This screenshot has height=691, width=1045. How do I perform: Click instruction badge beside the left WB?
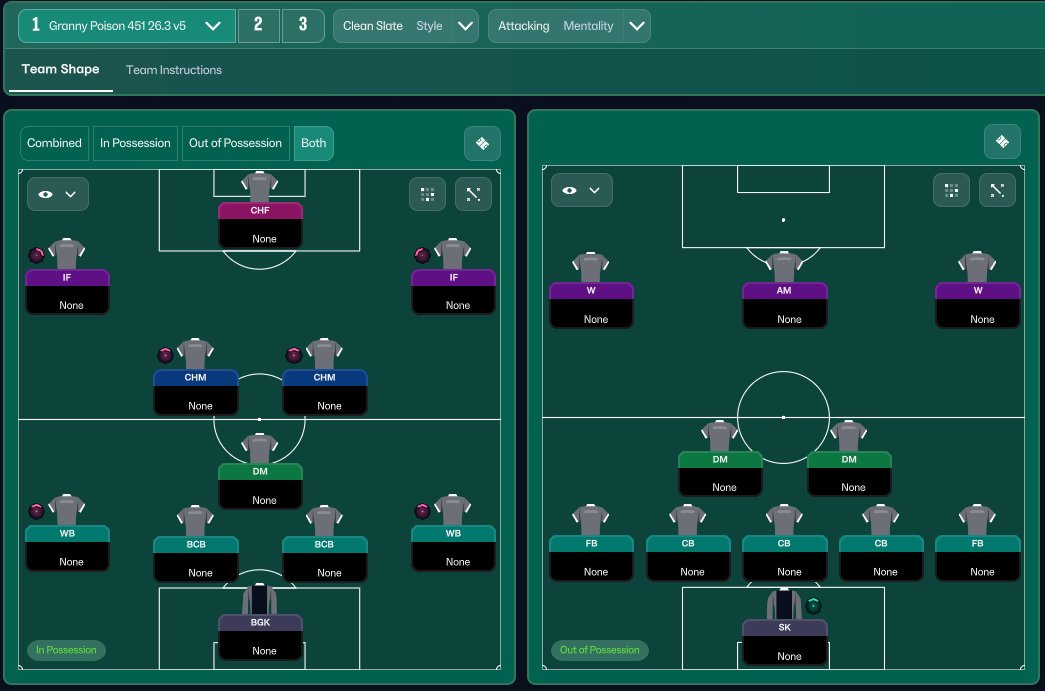pyautogui.click(x=37, y=511)
